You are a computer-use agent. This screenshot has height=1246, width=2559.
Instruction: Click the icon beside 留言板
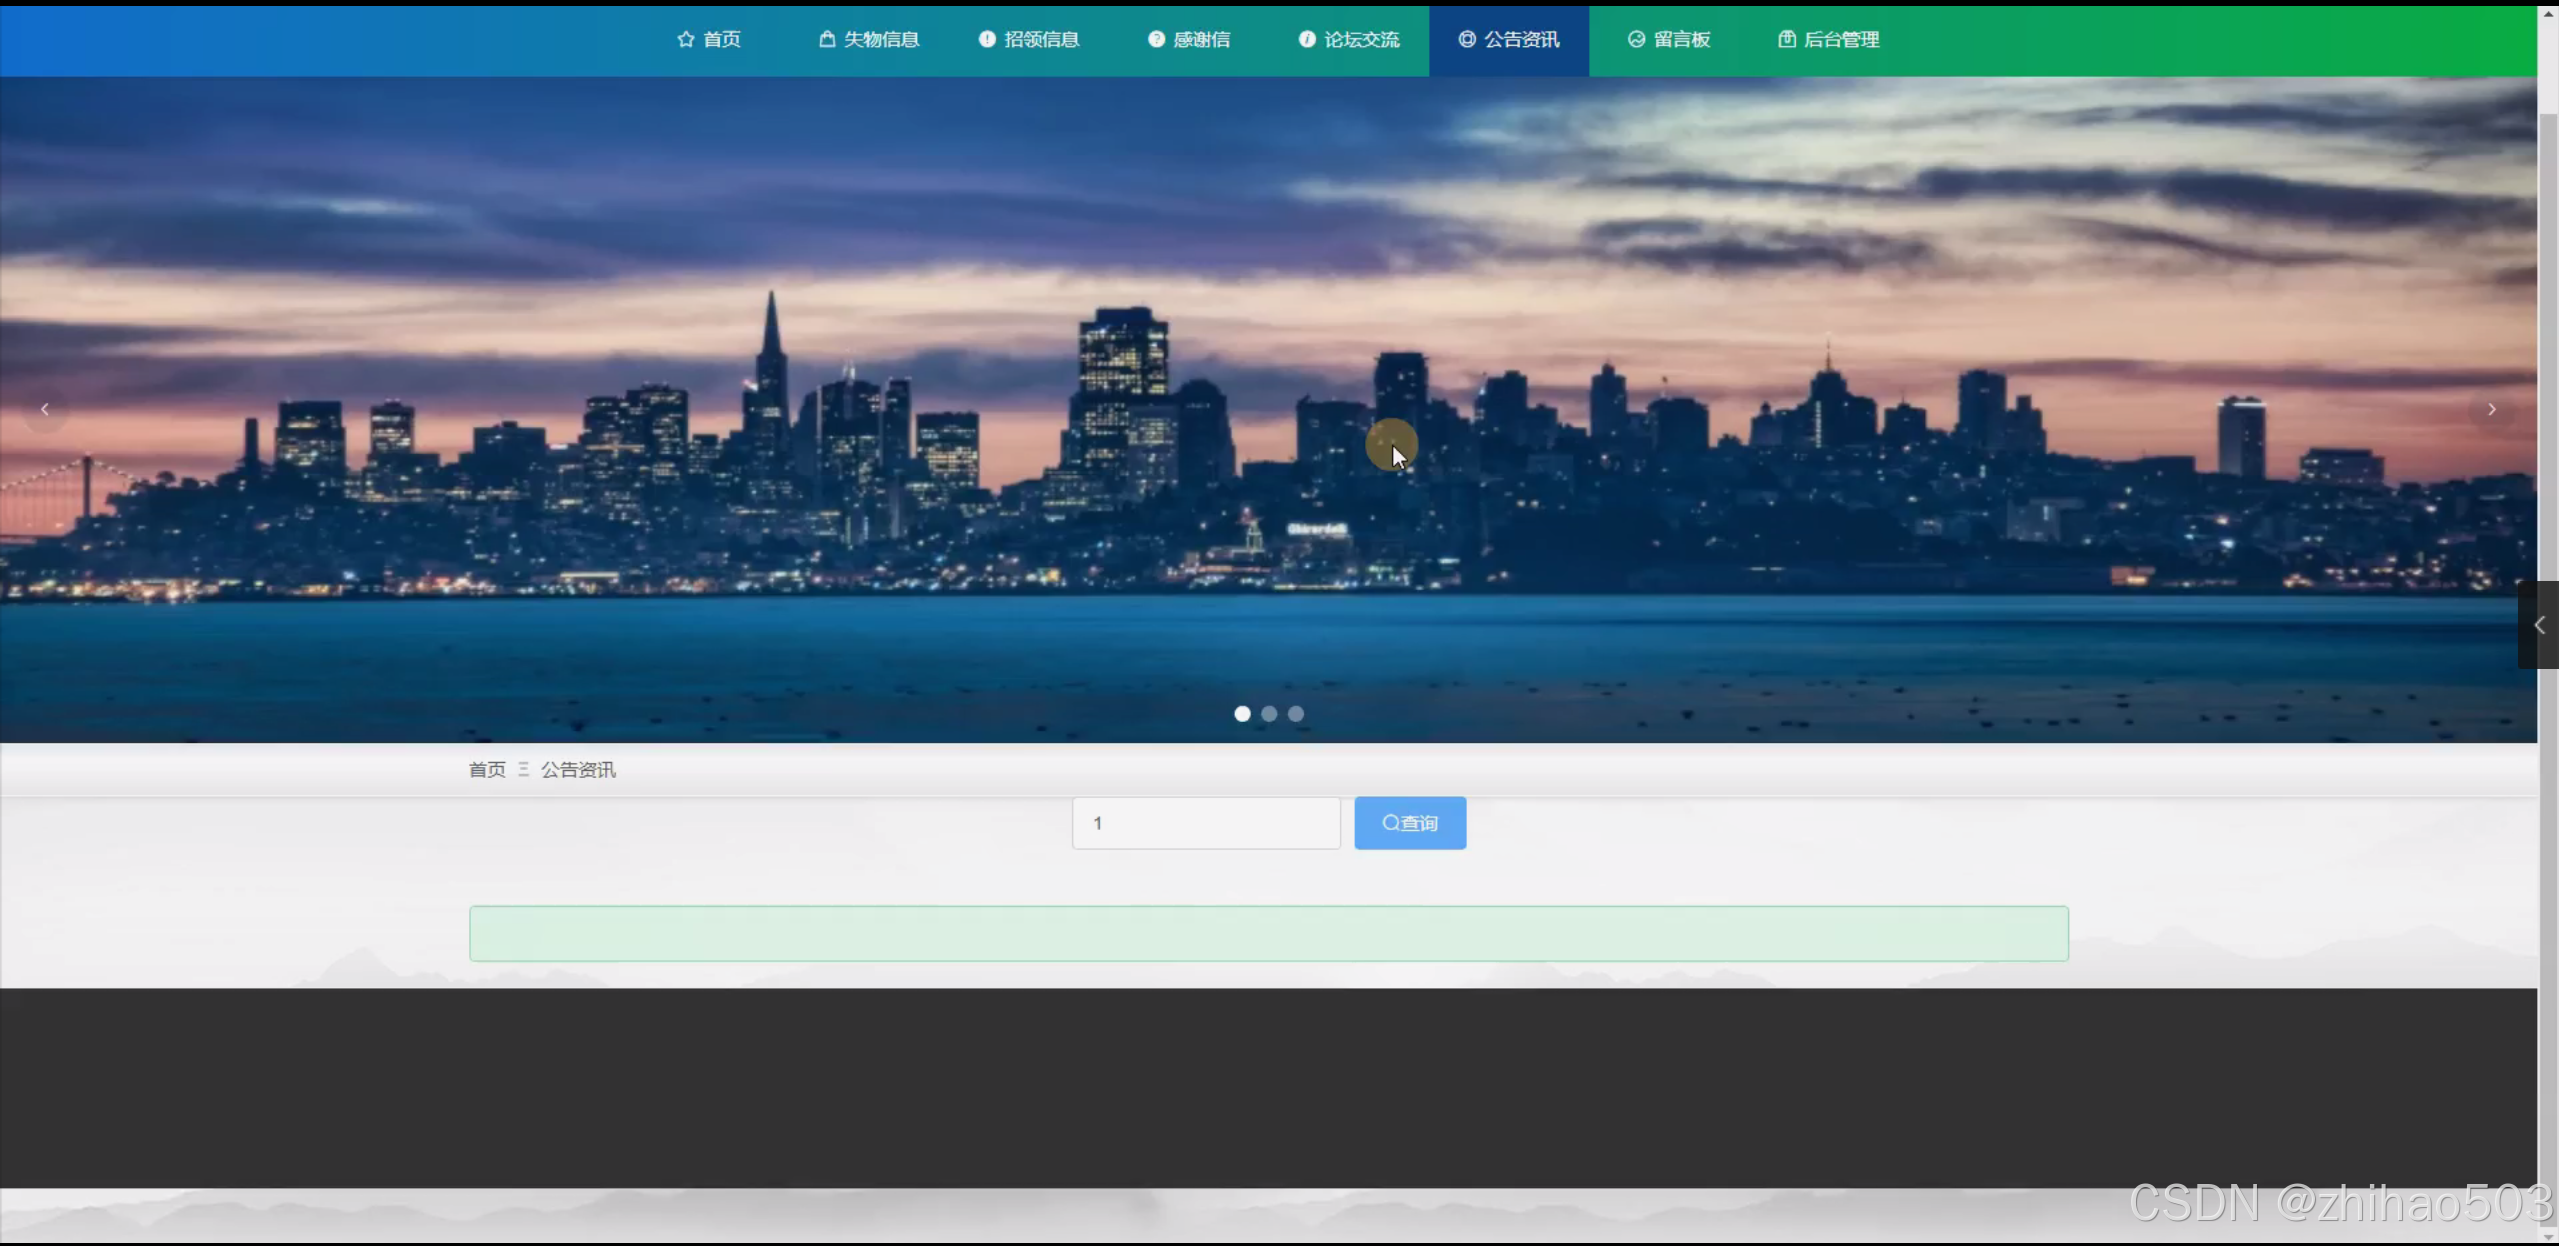click(x=1636, y=39)
